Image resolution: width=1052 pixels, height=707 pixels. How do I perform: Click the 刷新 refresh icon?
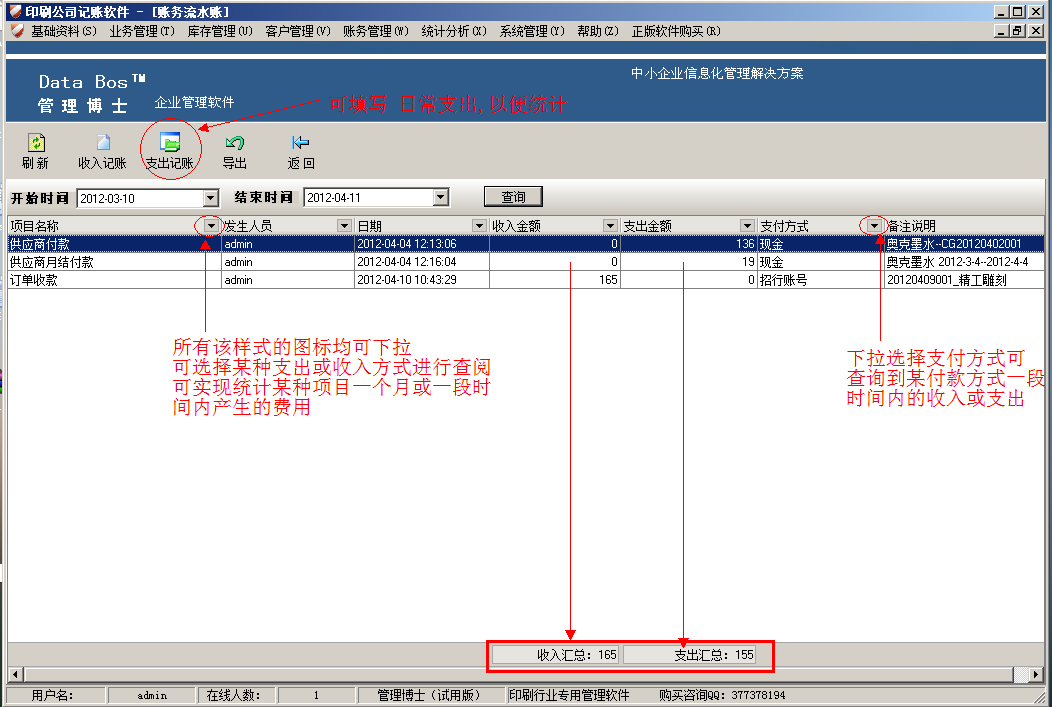pyautogui.click(x=35, y=144)
